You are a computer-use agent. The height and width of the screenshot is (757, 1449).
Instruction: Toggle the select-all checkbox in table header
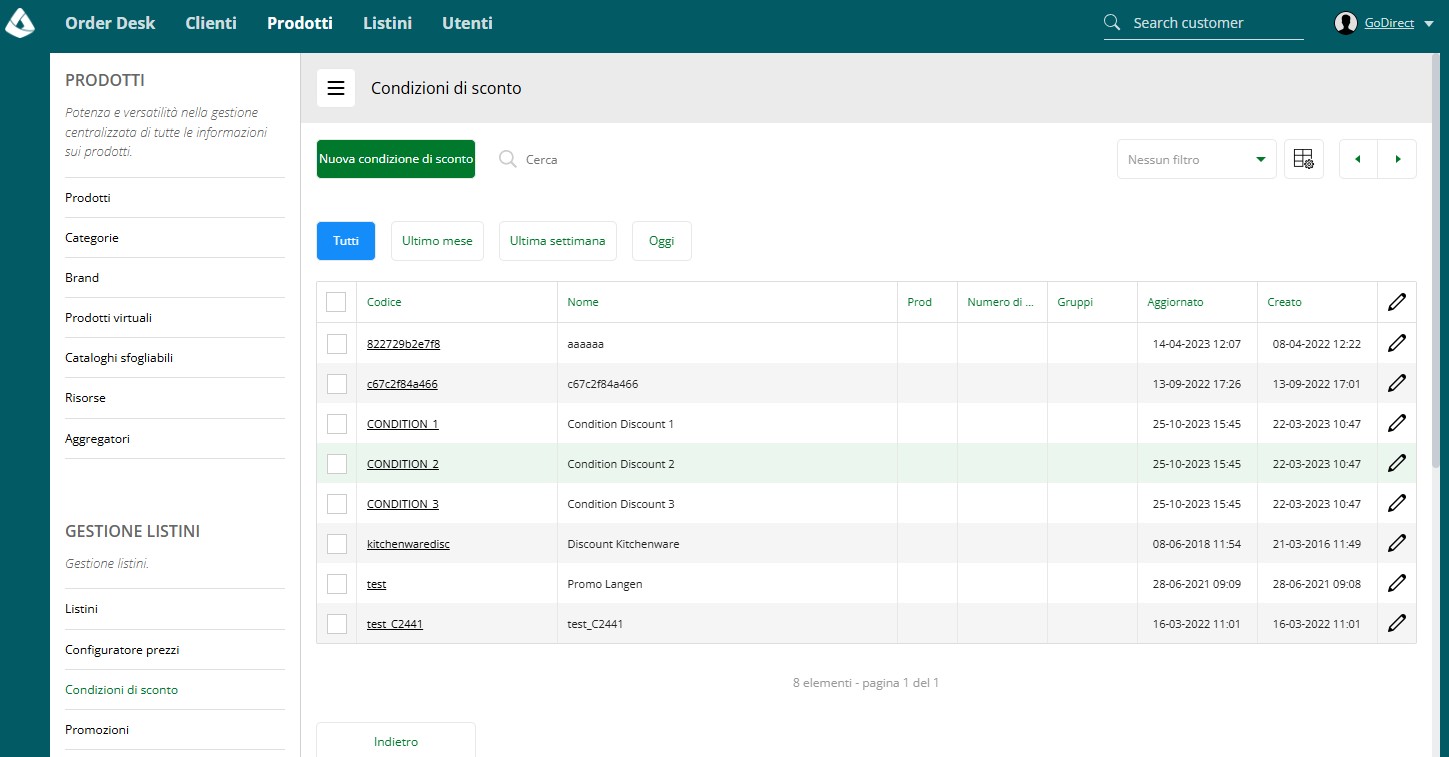[336, 302]
